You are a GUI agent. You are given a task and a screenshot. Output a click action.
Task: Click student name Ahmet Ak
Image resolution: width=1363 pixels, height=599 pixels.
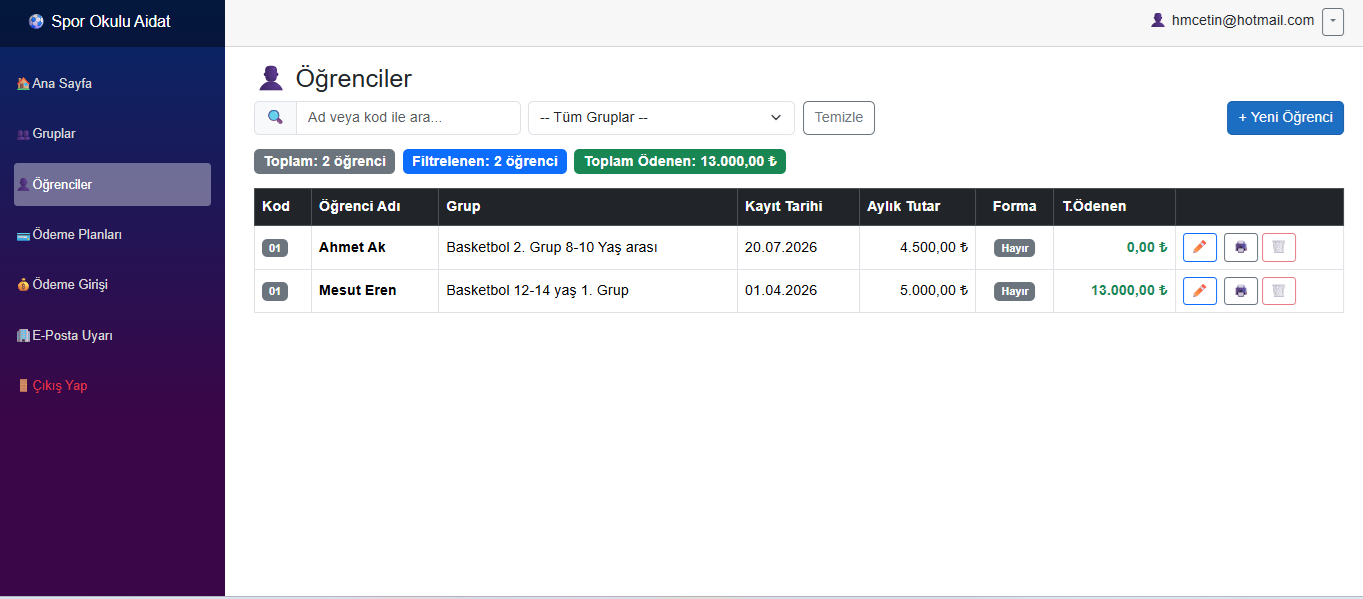point(352,247)
